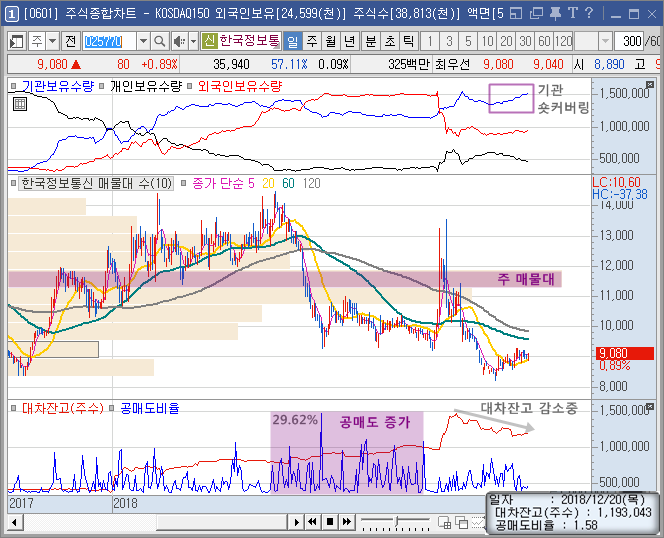Switch to the 월 monthly chart period
Image resolution: width=664 pixels, height=538 pixels.
(x=331, y=42)
